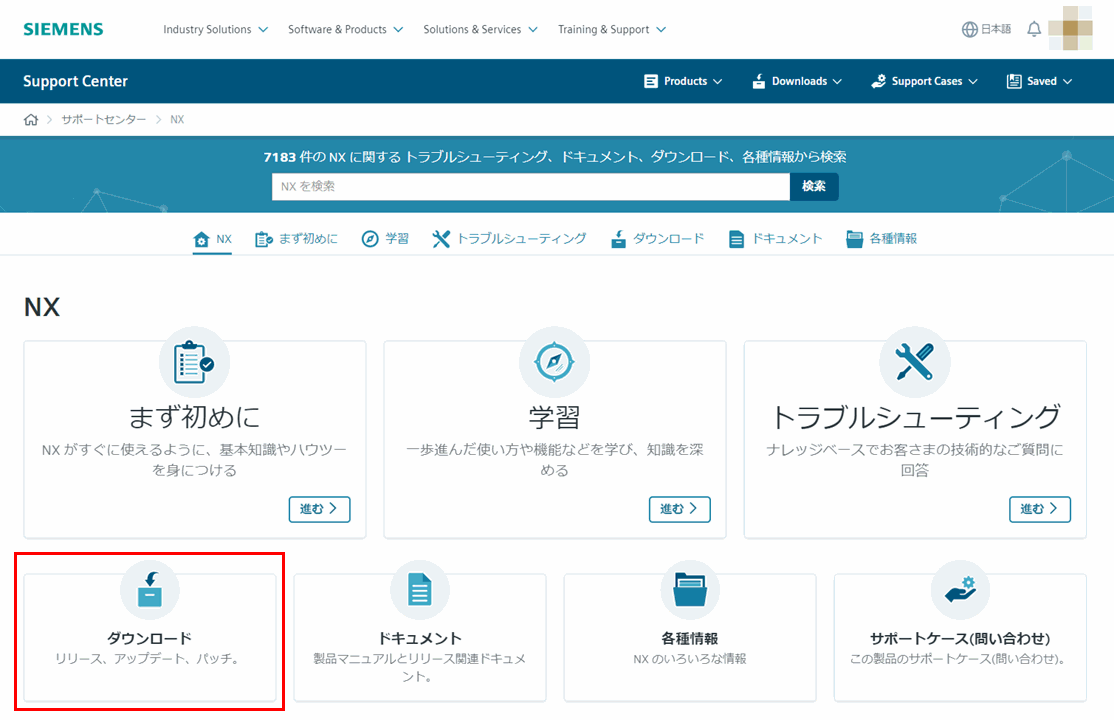Click the document icon on ドキュメント card
Viewport: 1114px width, 720px height.
420,590
